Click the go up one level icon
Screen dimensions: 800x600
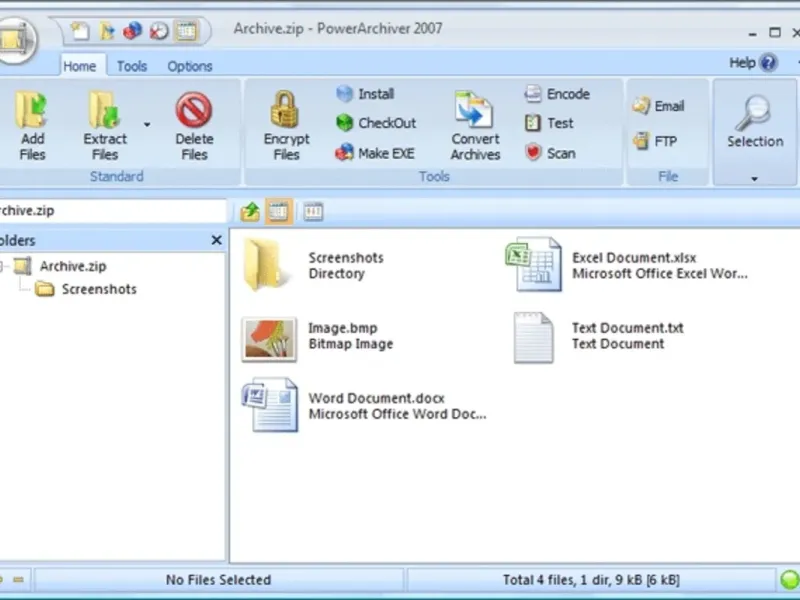pyautogui.click(x=250, y=212)
